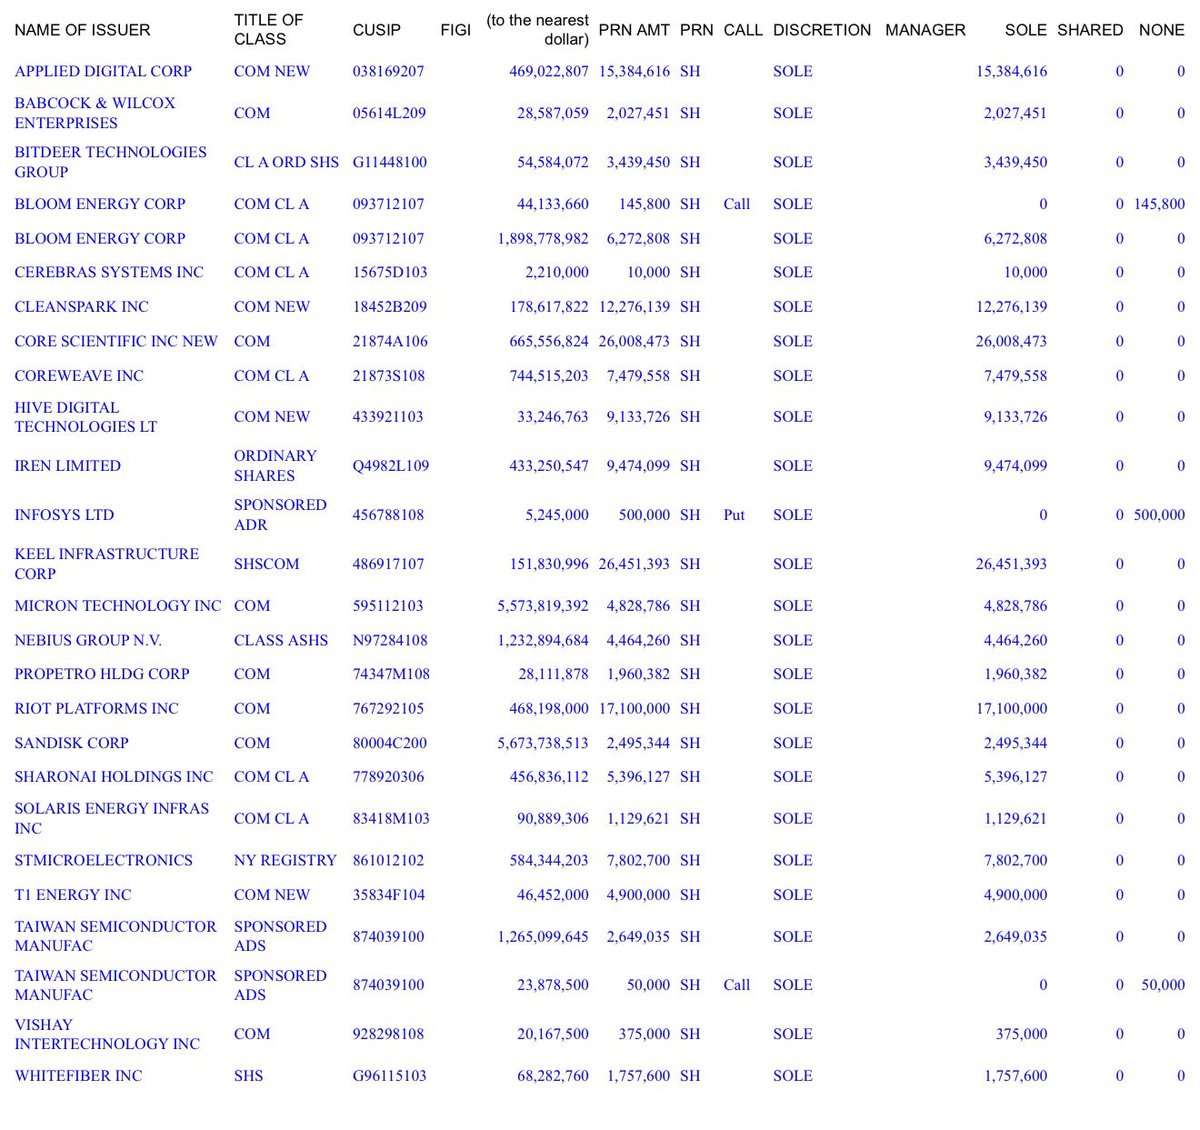The height and width of the screenshot is (1130, 1200).
Task: Click CUSIP G11448100 cell
Action: 390,162
